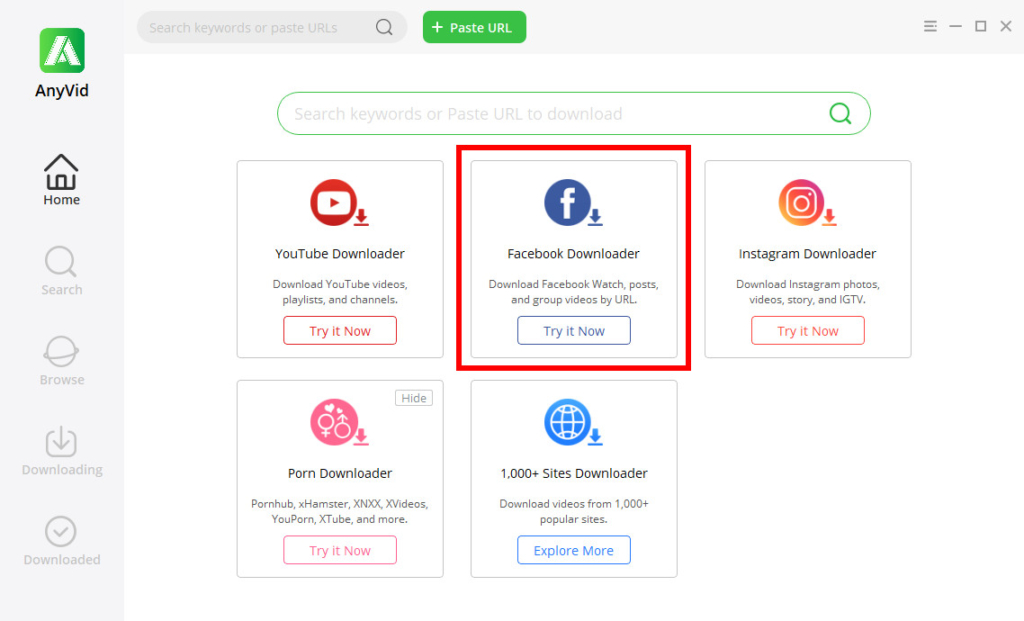Click the Porn Downloader icon
The height and width of the screenshot is (621, 1024).
(339, 422)
